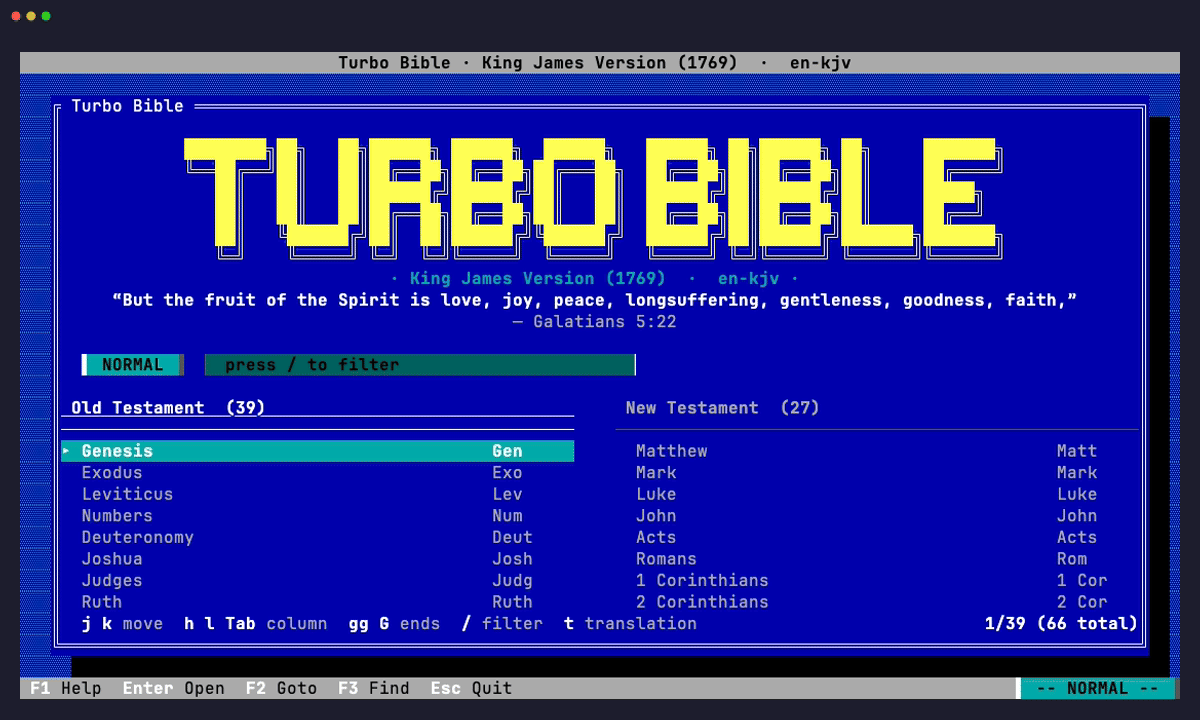The height and width of the screenshot is (720, 1200).
Task: Click the 'Lev' abbreviation
Action: pyautogui.click(x=507, y=494)
